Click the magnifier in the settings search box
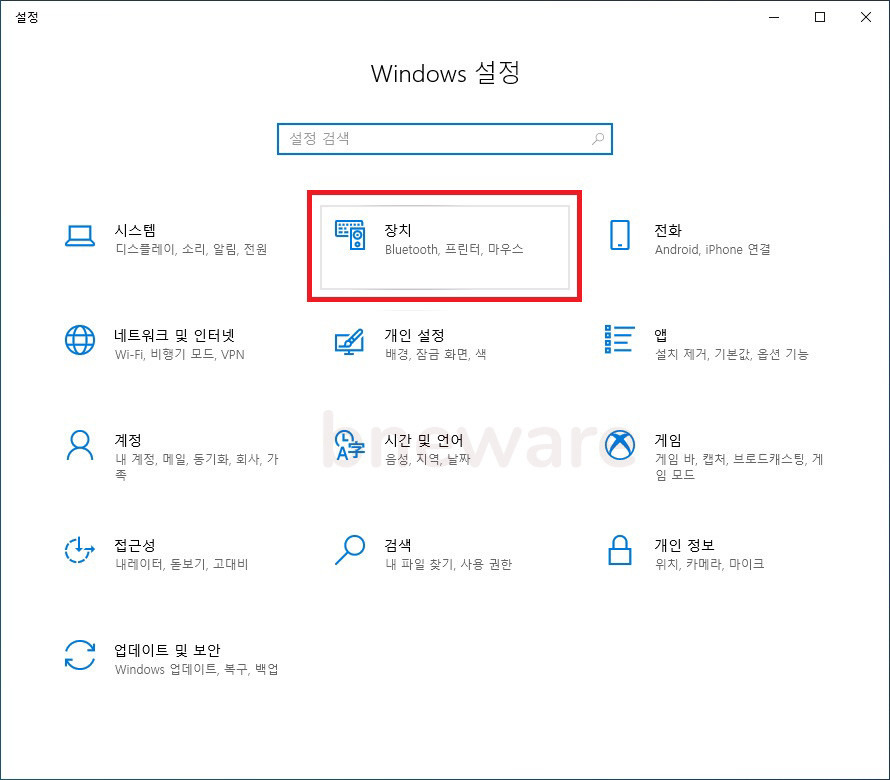 tap(598, 139)
